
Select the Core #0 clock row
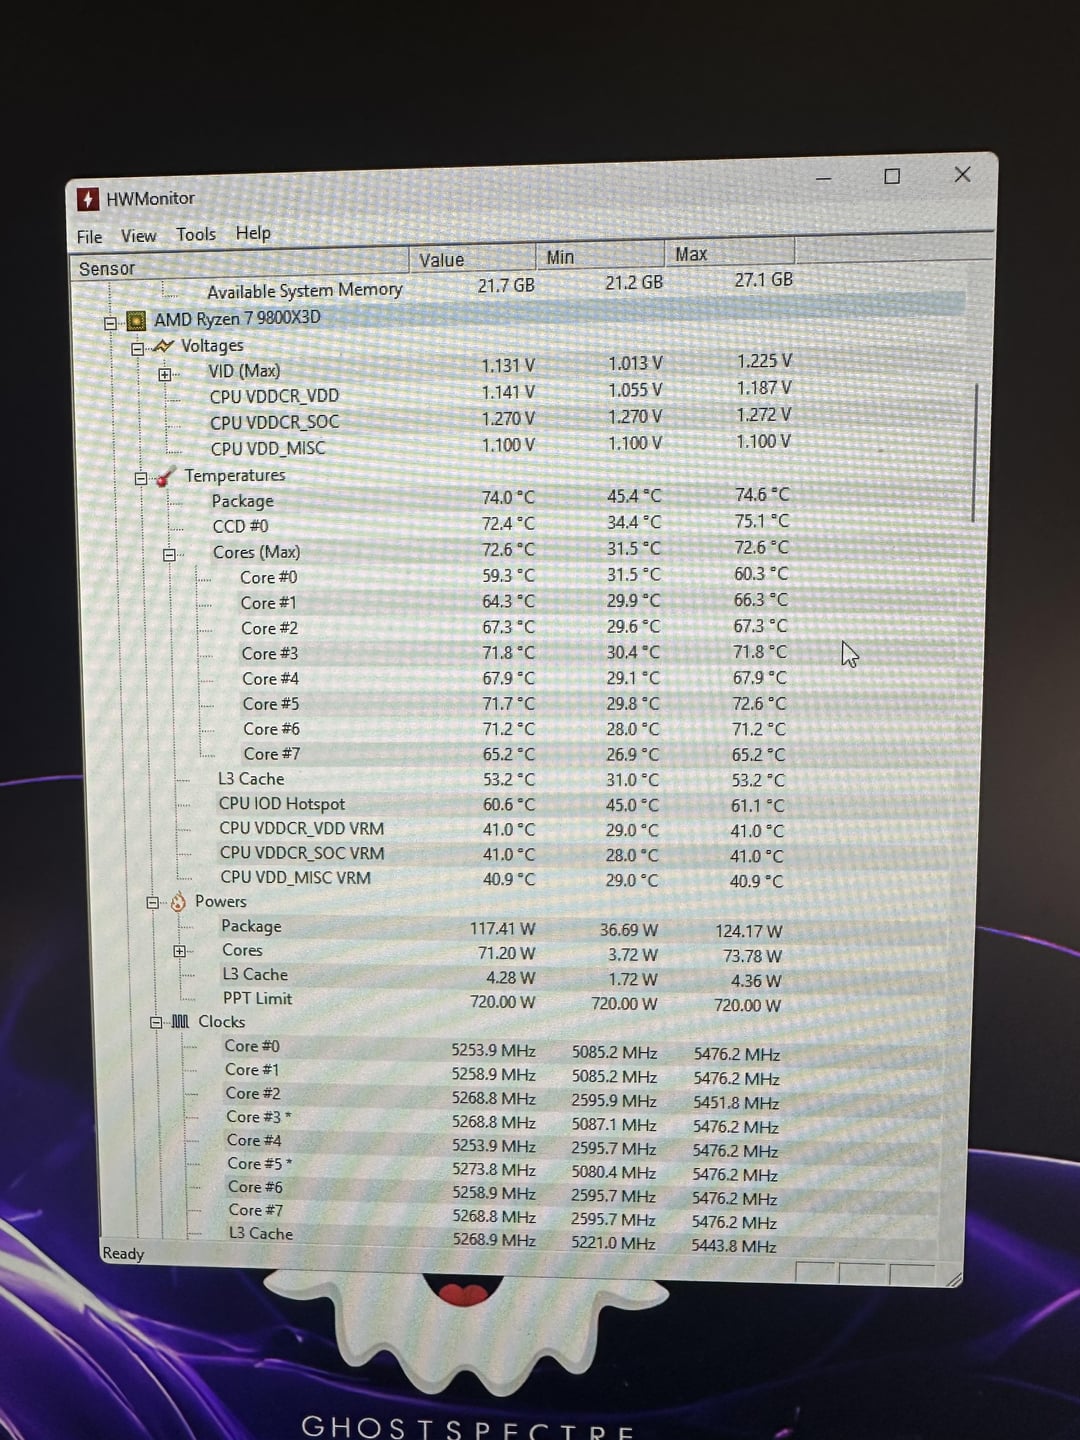[x=500, y=1049]
